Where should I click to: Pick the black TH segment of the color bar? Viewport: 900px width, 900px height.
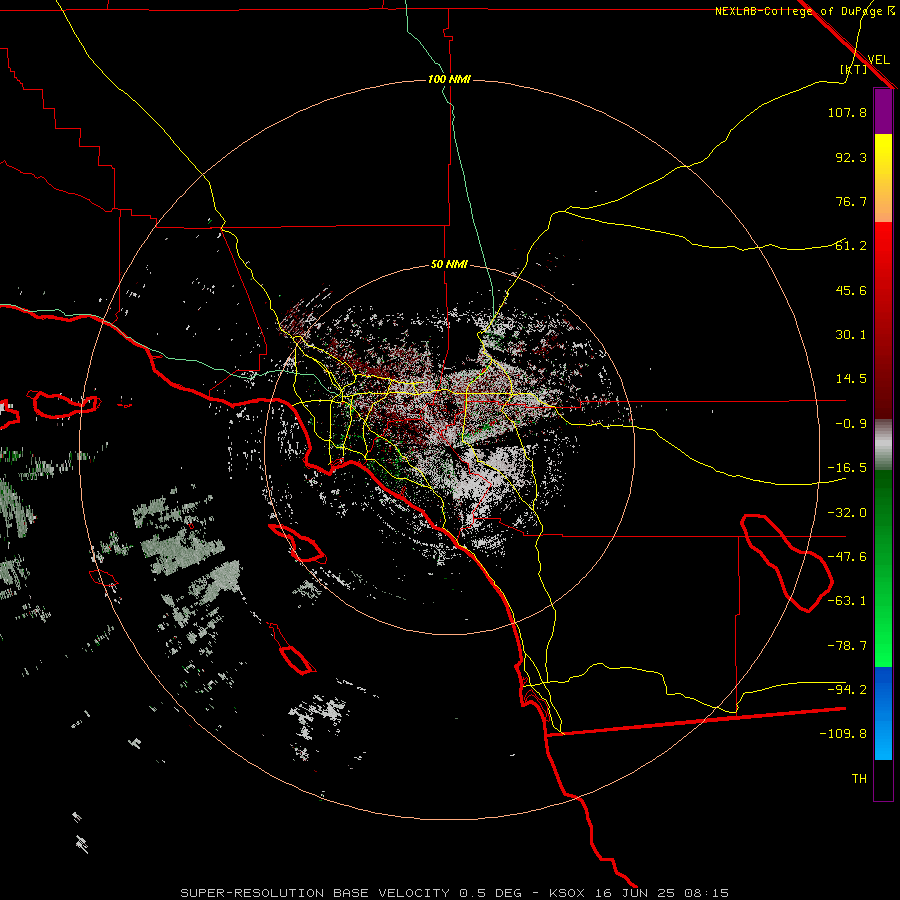(x=883, y=779)
